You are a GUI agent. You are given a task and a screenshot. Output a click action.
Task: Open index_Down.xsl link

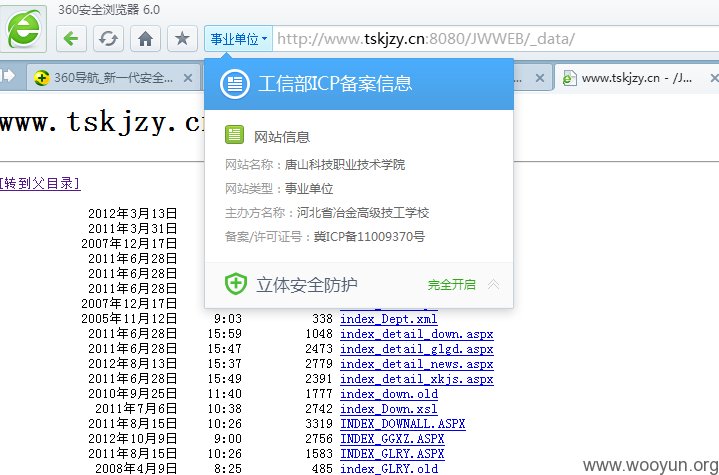coord(388,409)
